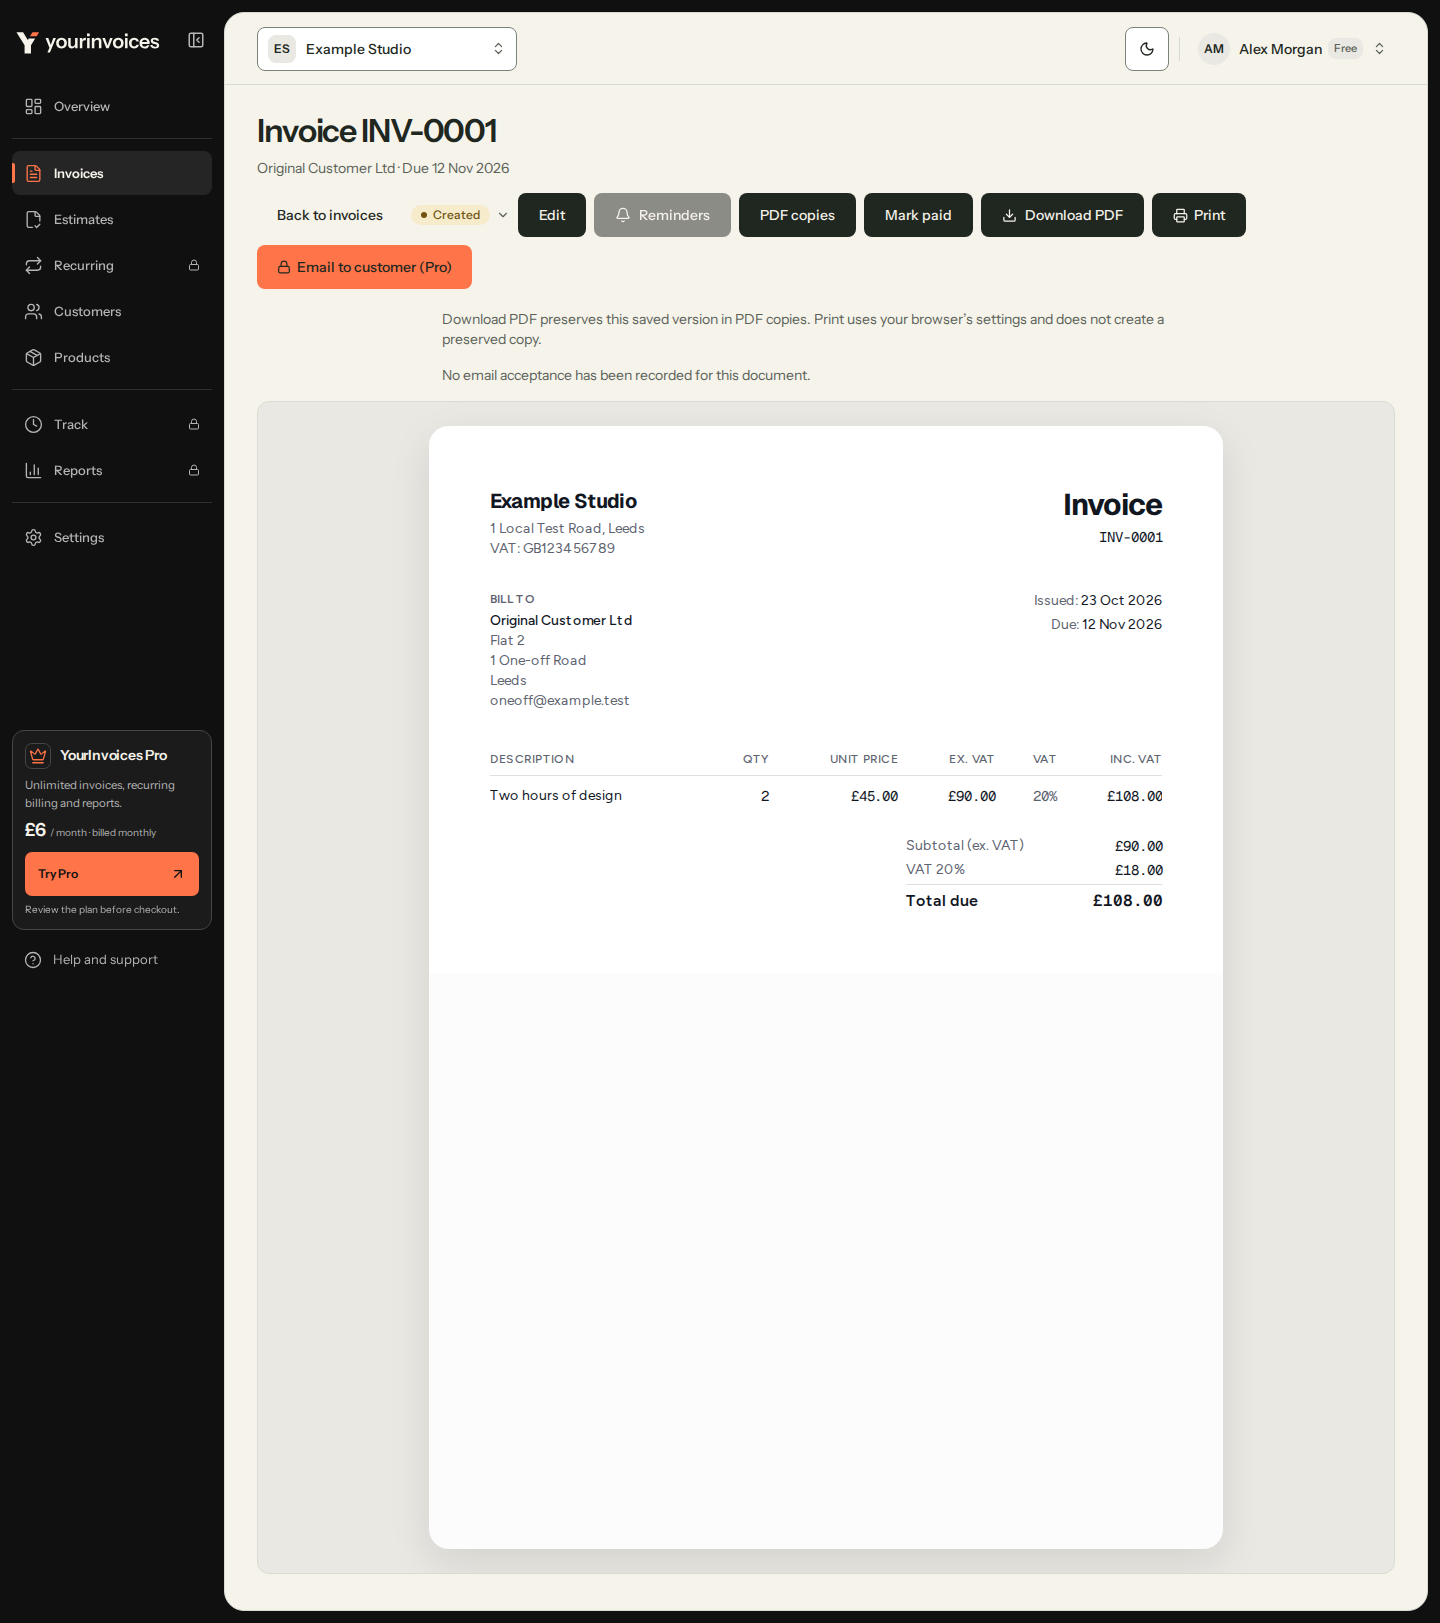The height and width of the screenshot is (1623, 1440).
Task: Mark the invoice as paid
Action: tap(918, 215)
